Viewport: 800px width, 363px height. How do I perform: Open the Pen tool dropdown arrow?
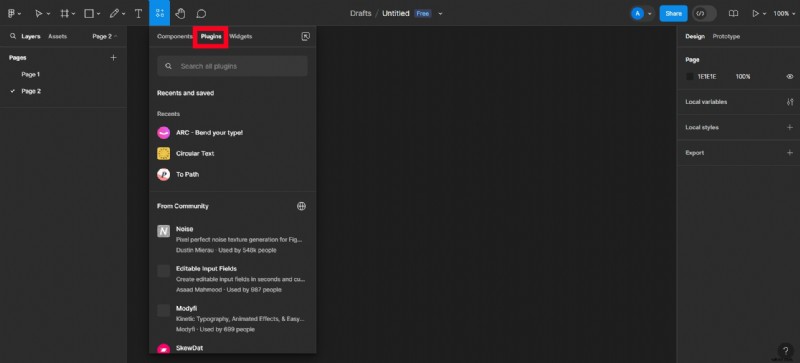coord(123,14)
